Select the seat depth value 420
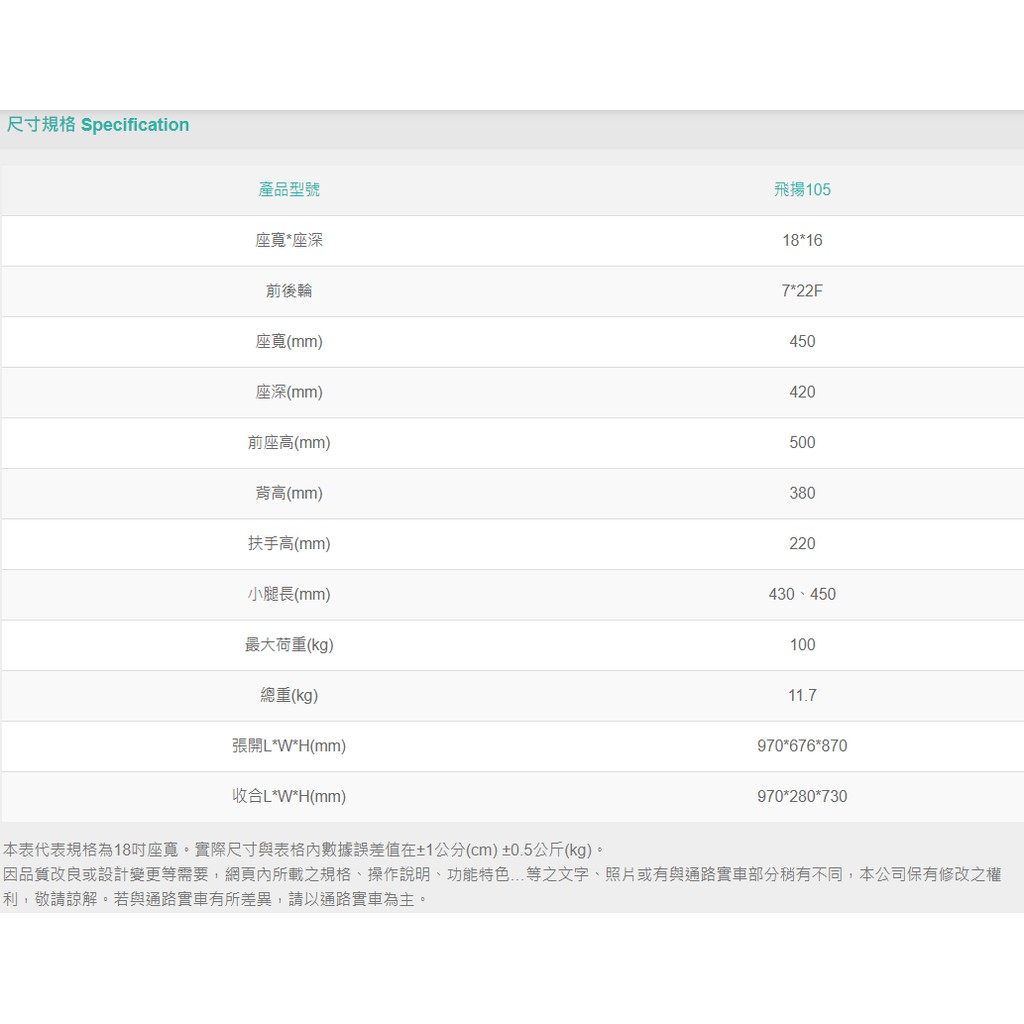This screenshot has height=1024, width=1024. click(802, 392)
